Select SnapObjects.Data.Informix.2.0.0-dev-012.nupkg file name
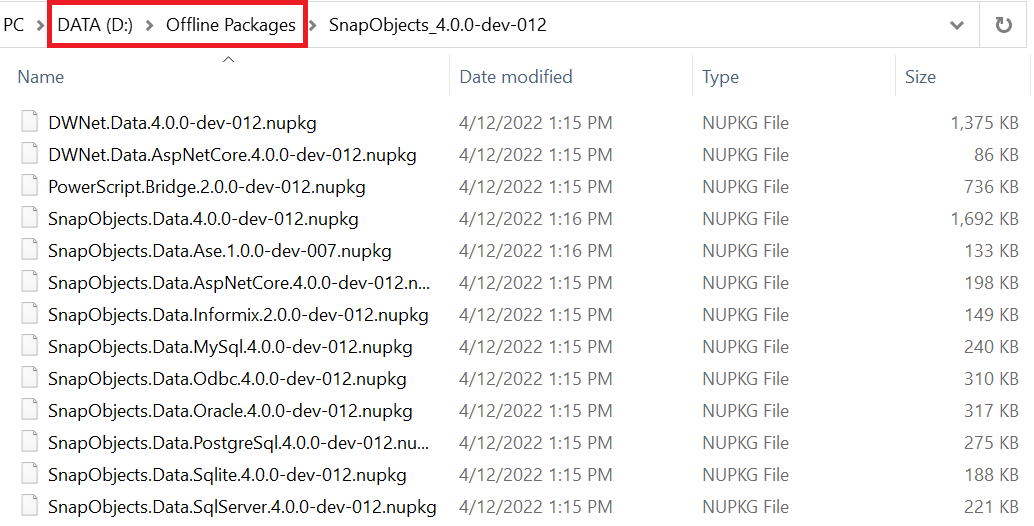 (x=238, y=315)
